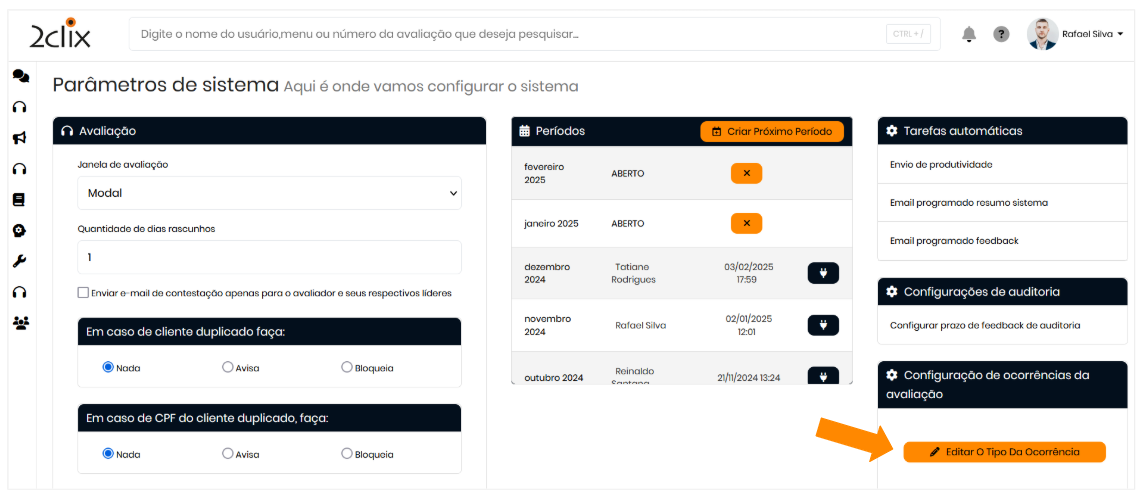Select the wrench settings icon in sidebar
The image size is (1143, 502).
tap(19, 261)
